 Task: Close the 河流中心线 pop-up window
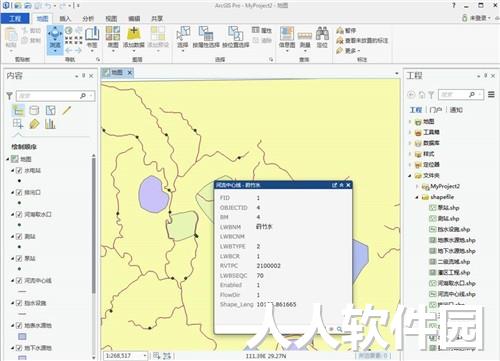click(348, 185)
